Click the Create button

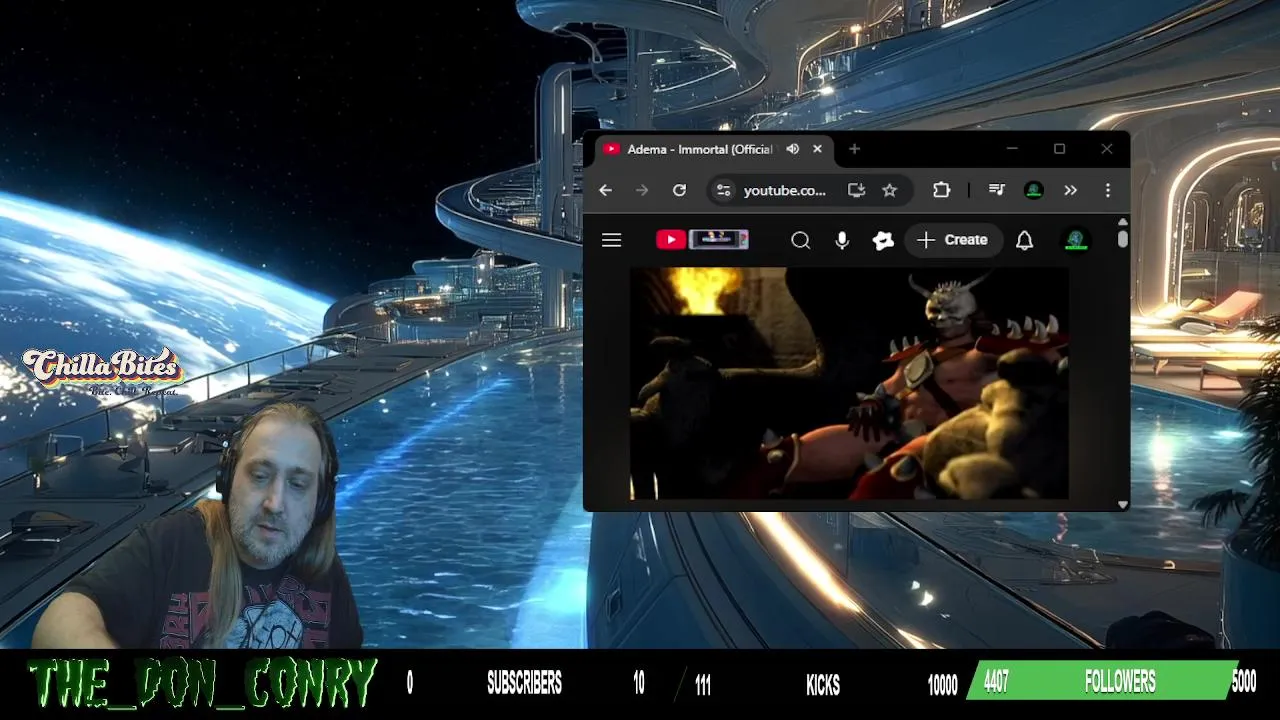point(953,240)
